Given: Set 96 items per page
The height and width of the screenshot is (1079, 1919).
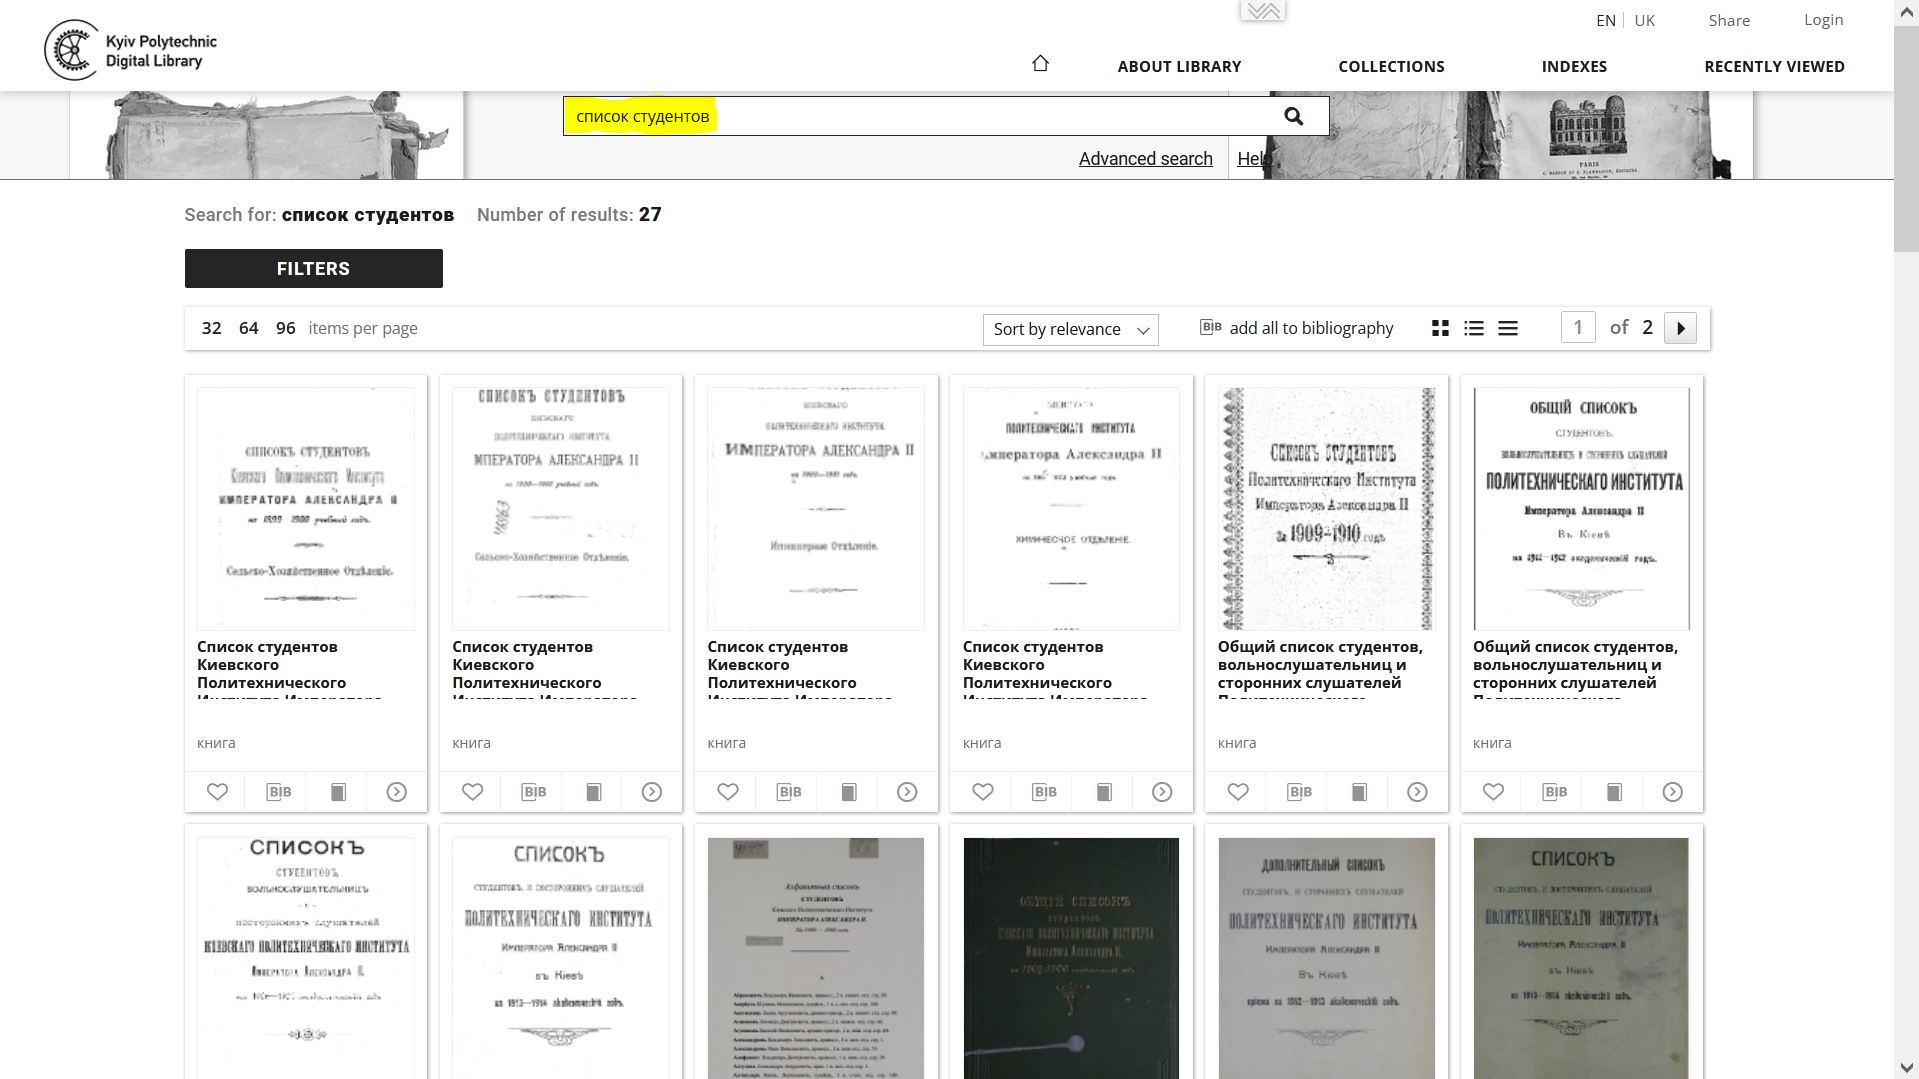Looking at the screenshot, I should [285, 328].
